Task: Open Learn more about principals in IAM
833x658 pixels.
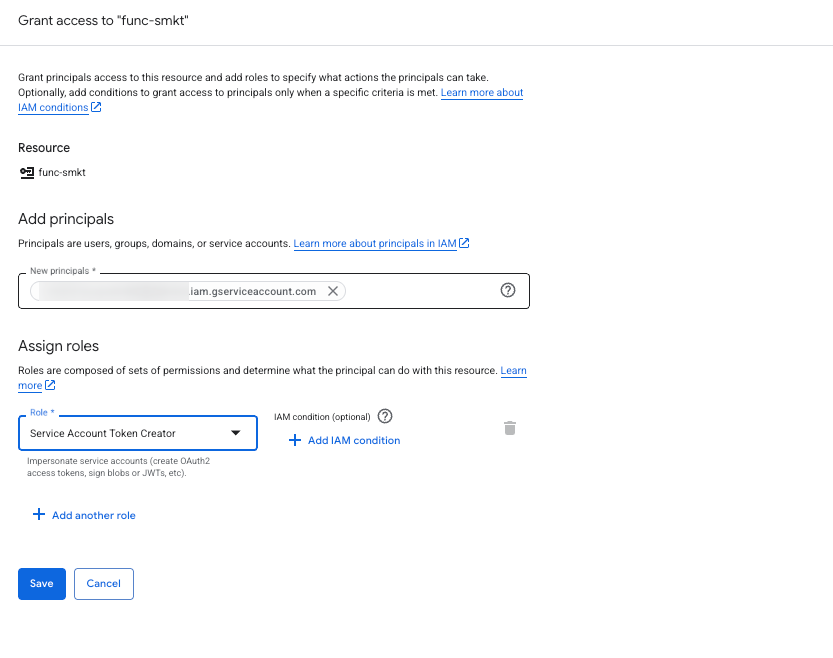Action: pos(374,243)
